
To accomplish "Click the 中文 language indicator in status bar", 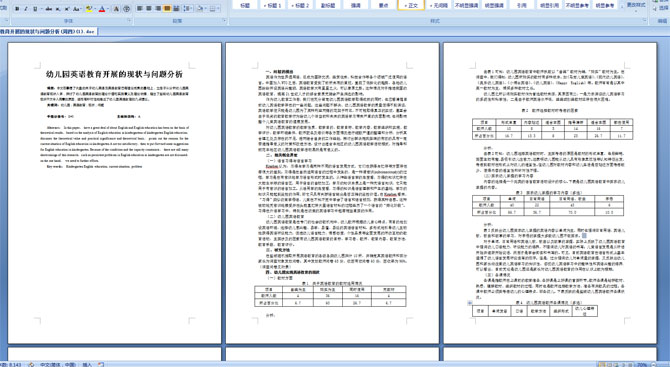I will pyautogui.click(x=58, y=364).
